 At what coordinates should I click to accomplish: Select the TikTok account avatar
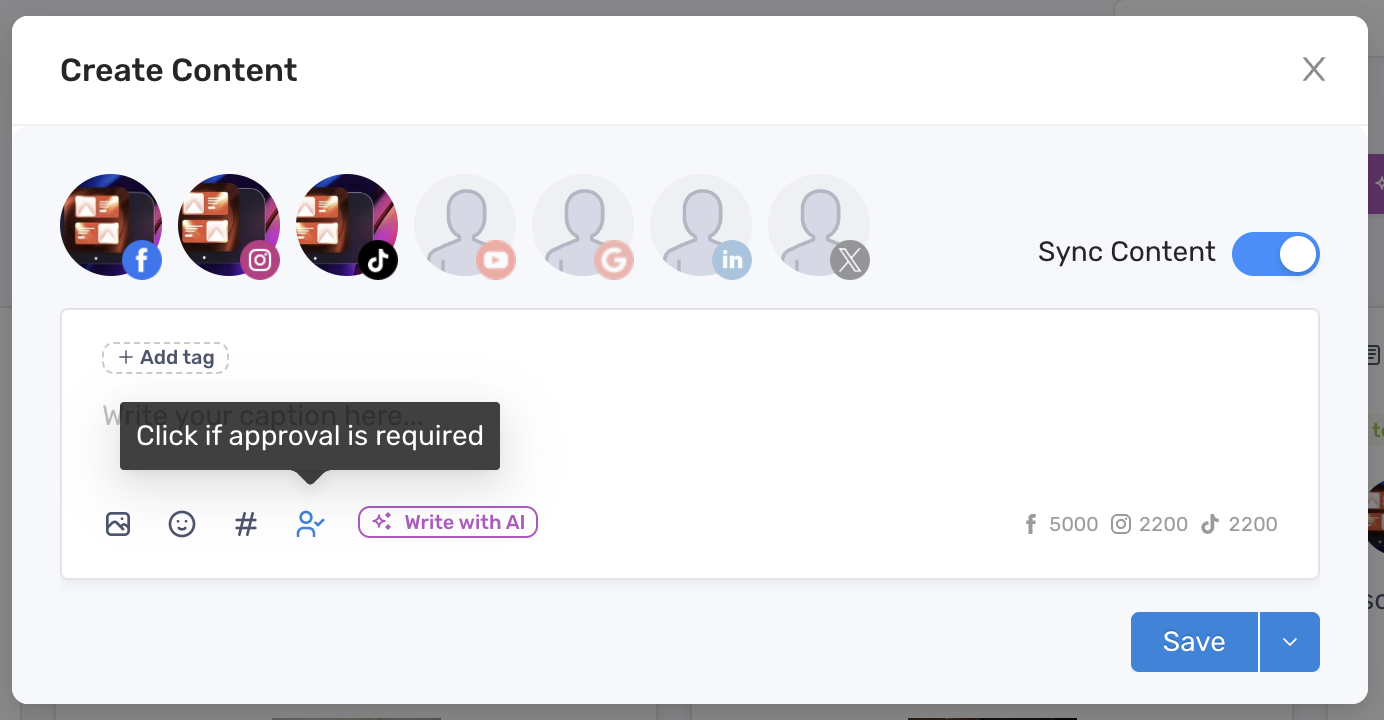347,225
